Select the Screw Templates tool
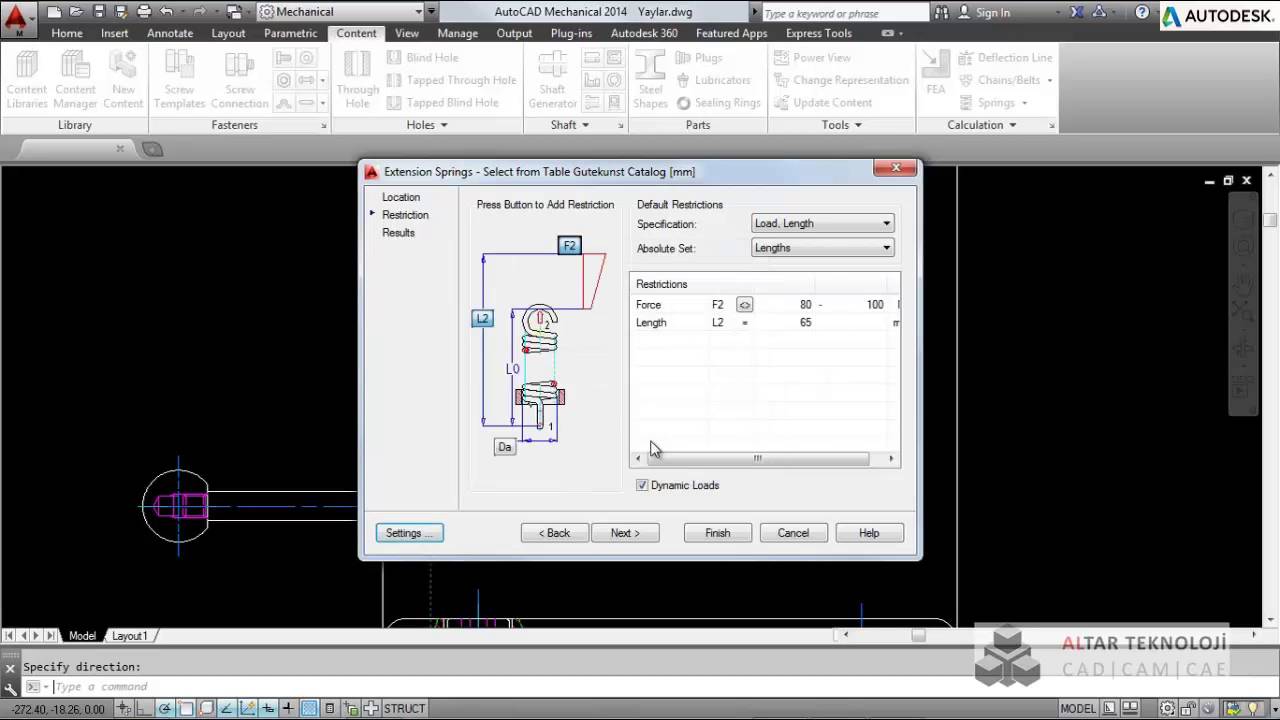 pyautogui.click(x=180, y=80)
